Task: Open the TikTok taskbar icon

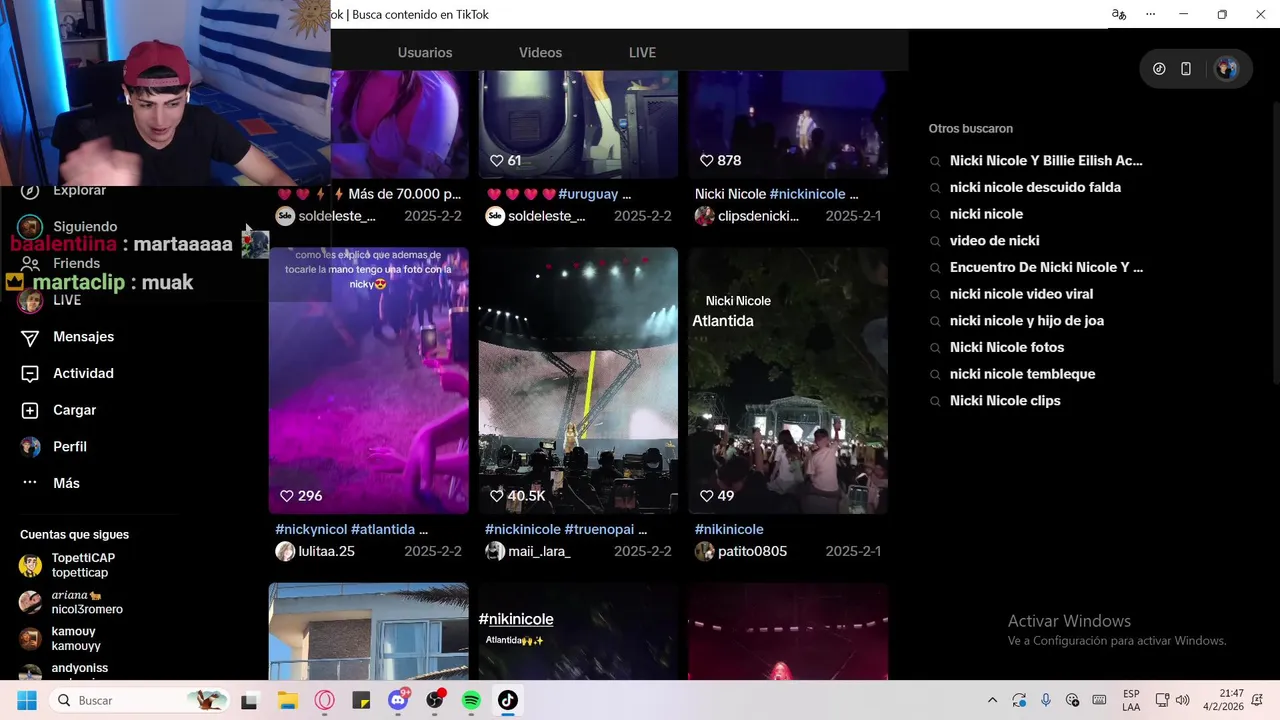Action: point(508,700)
